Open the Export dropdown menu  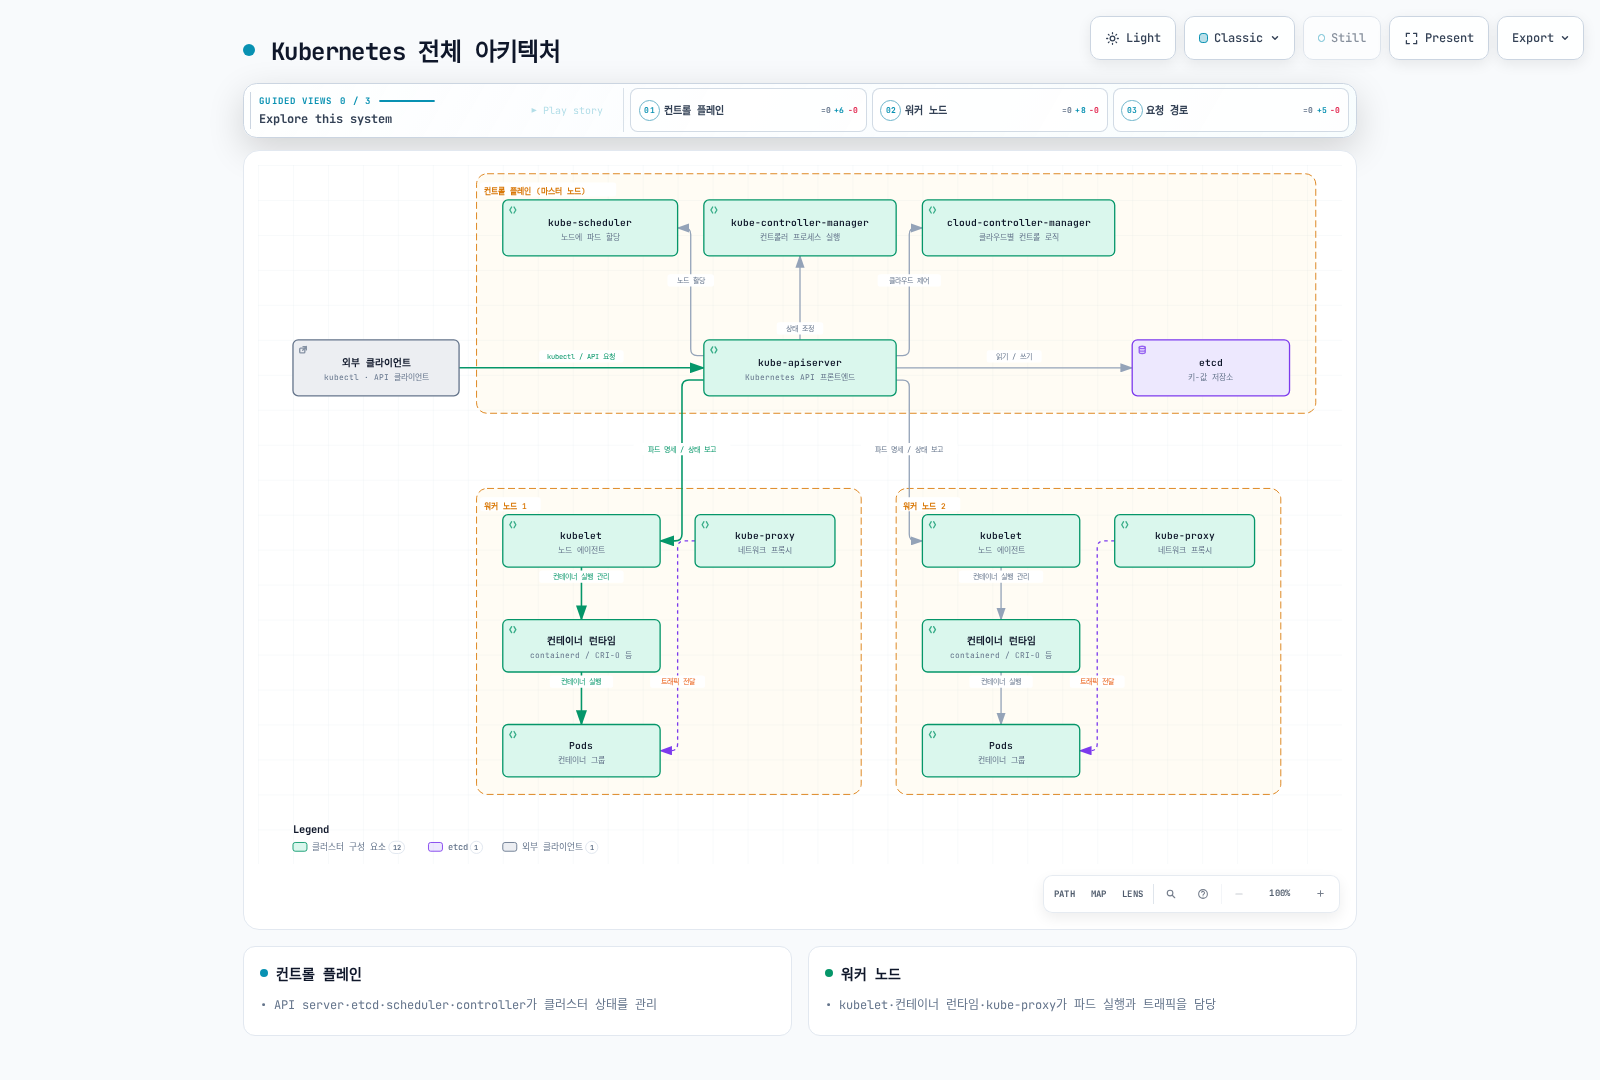1540,38
